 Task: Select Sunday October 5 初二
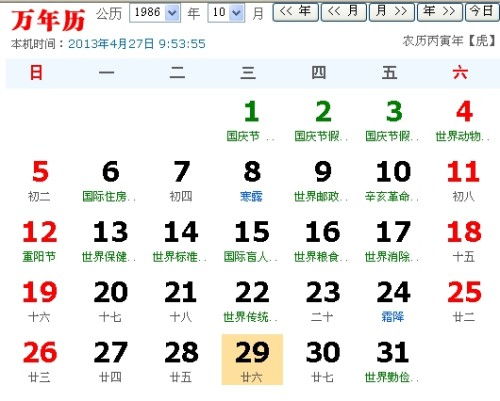coord(40,181)
